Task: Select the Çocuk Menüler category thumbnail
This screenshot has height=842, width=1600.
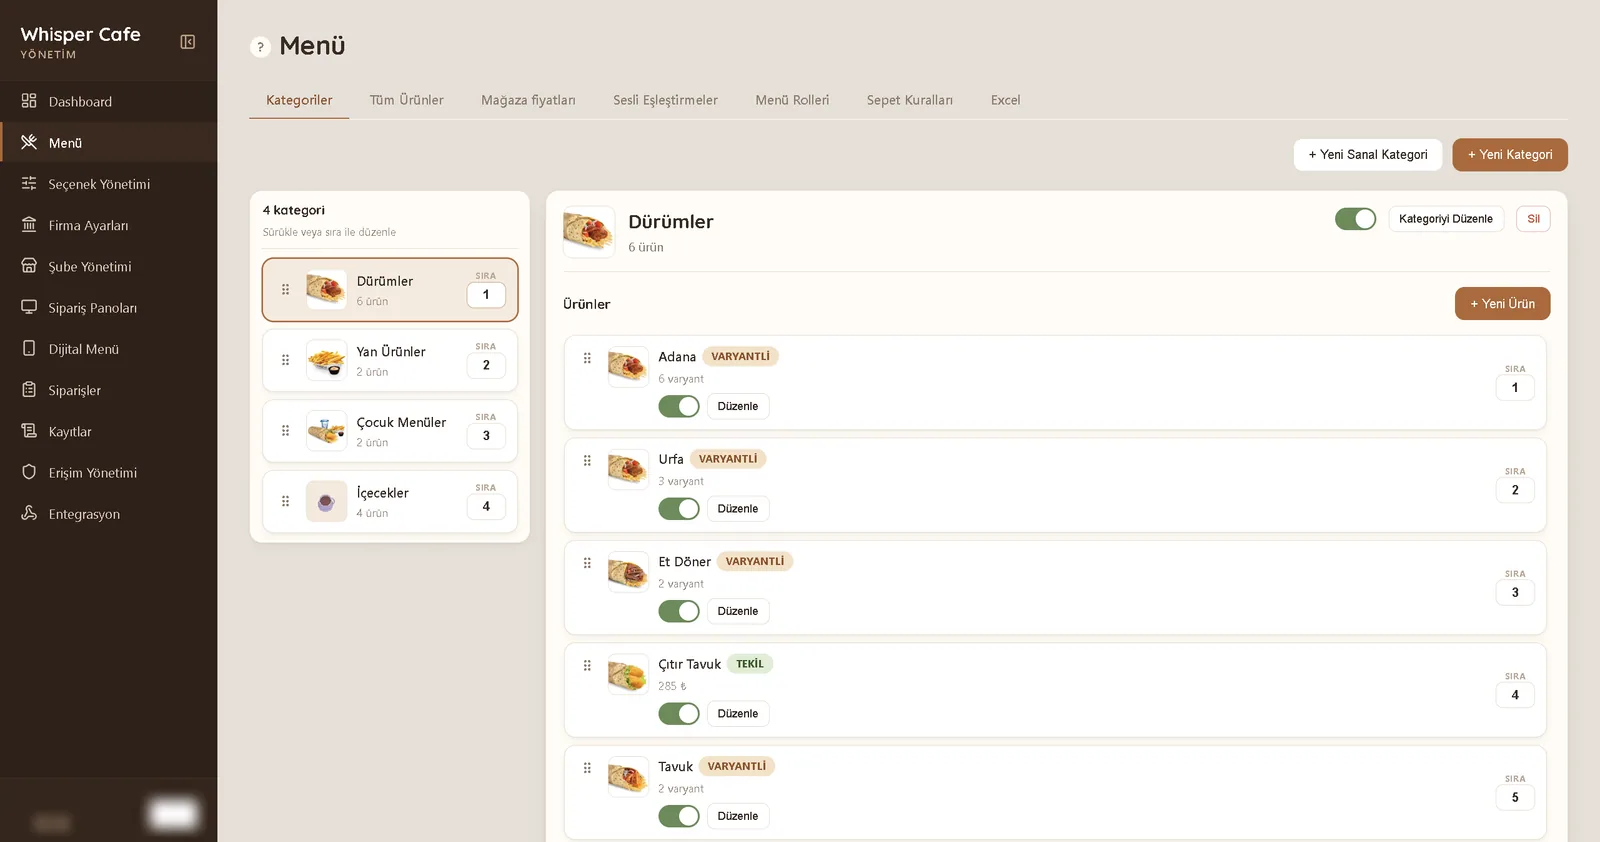Action: [x=326, y=431]
